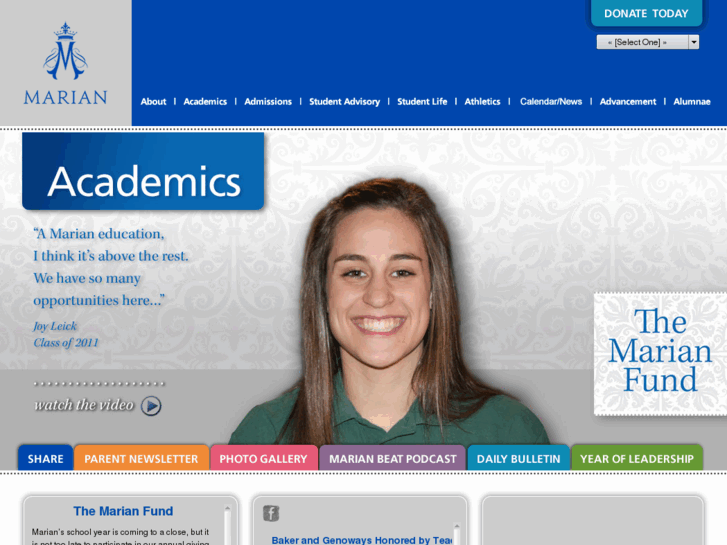
Task: Click the Select One dropdown arrow
Action: coord(694,42)
